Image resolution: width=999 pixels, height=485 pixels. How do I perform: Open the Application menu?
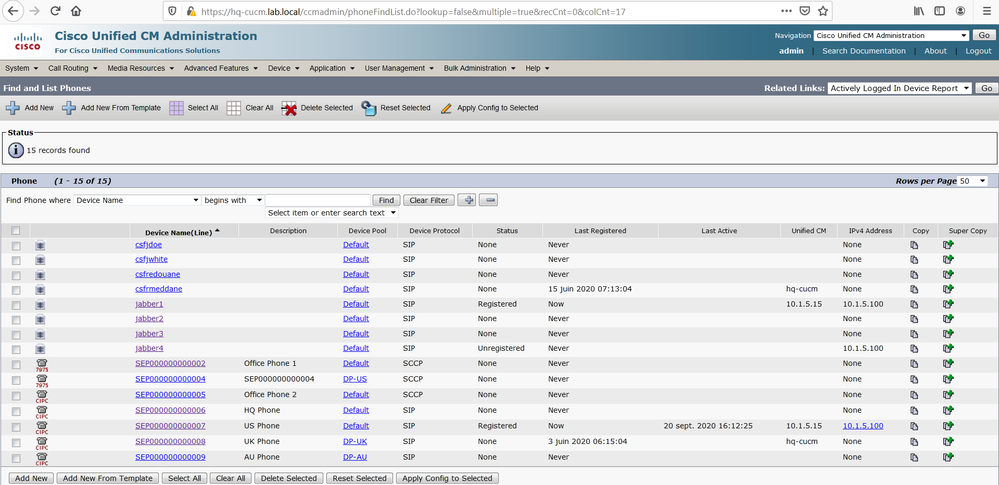(331, 68)
